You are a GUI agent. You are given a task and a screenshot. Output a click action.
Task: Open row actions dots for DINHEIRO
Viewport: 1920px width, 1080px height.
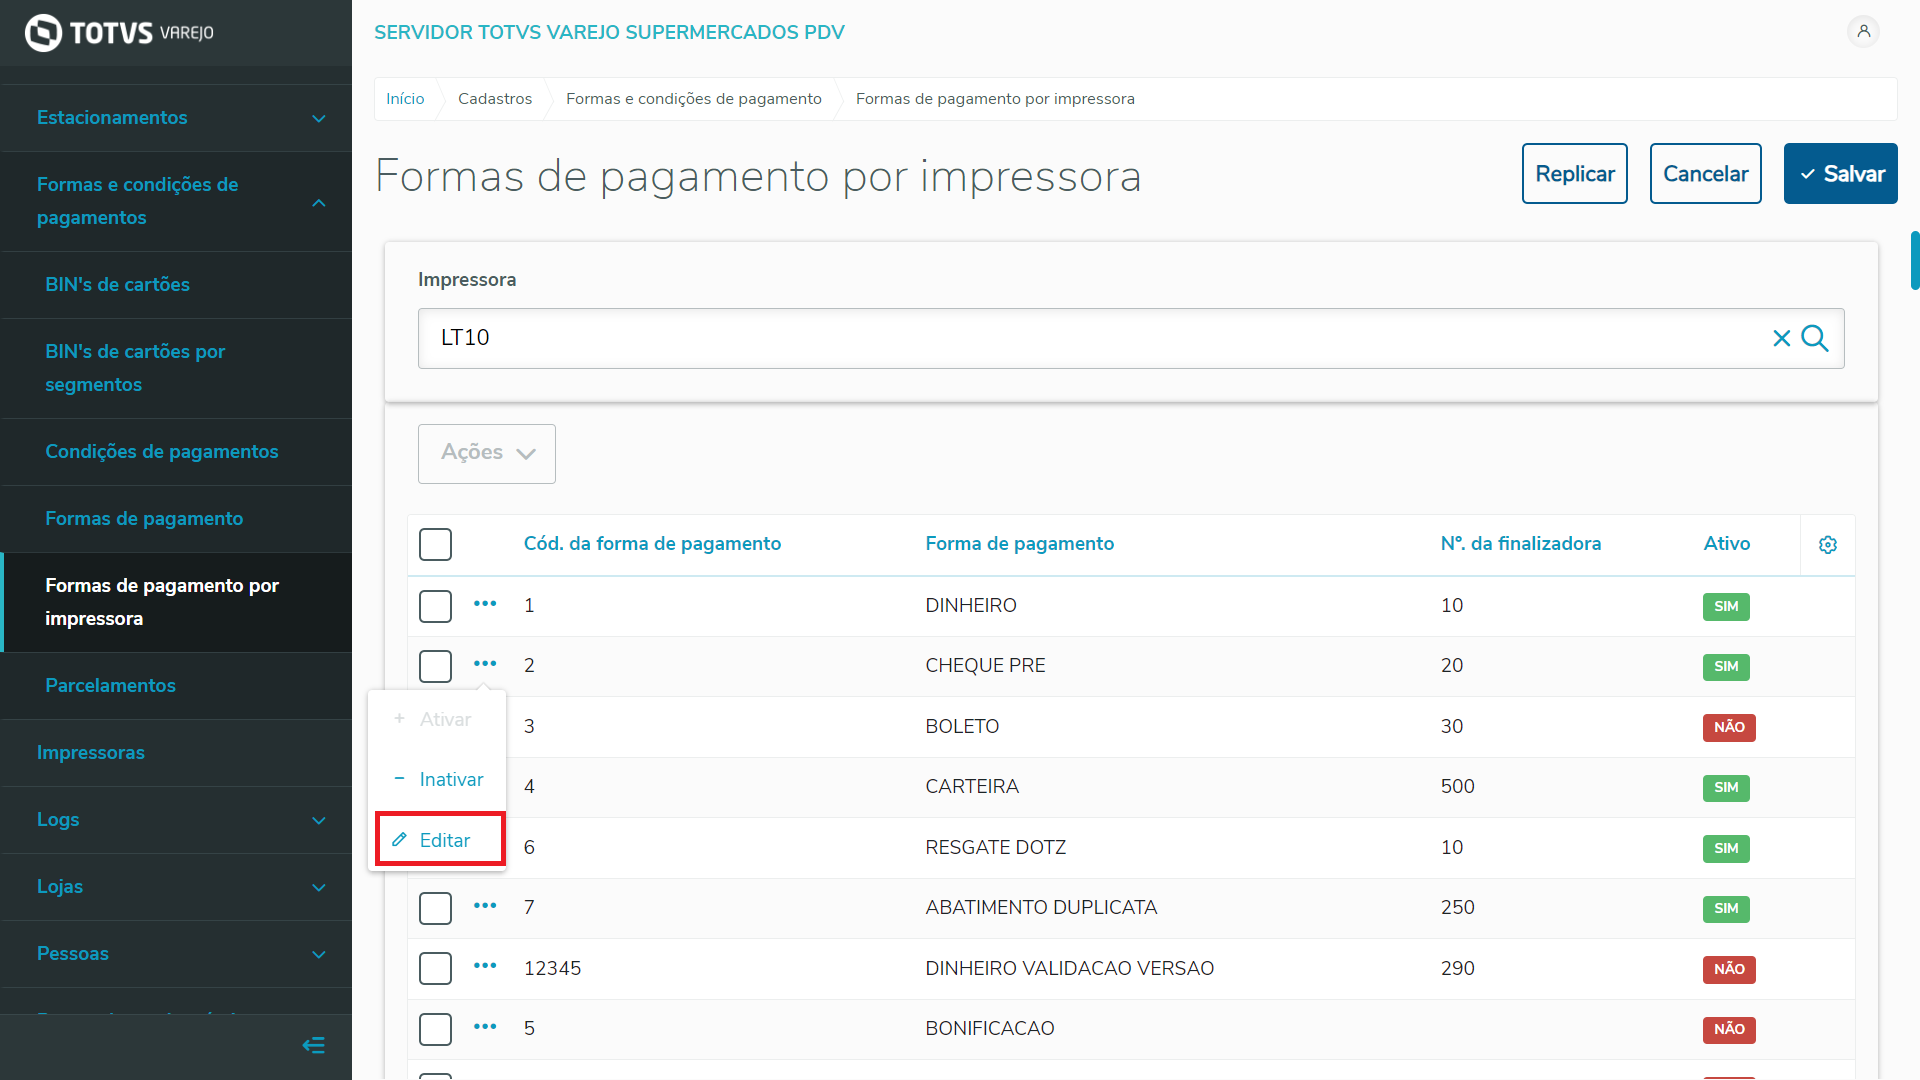(485, 604)
